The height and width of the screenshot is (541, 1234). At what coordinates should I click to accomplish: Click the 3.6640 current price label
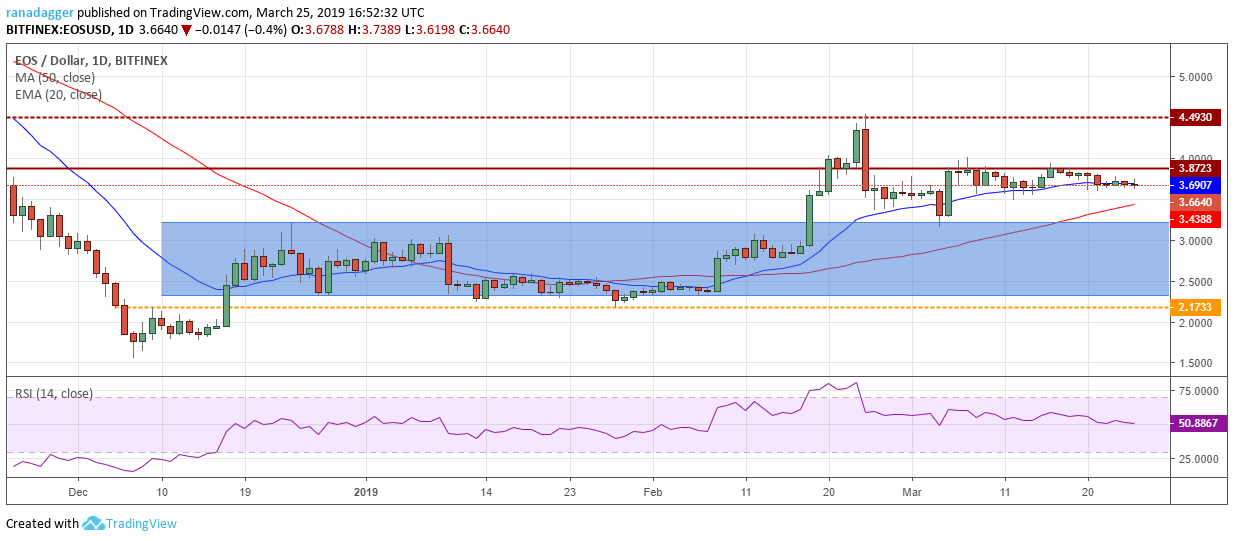point(1195,202)
